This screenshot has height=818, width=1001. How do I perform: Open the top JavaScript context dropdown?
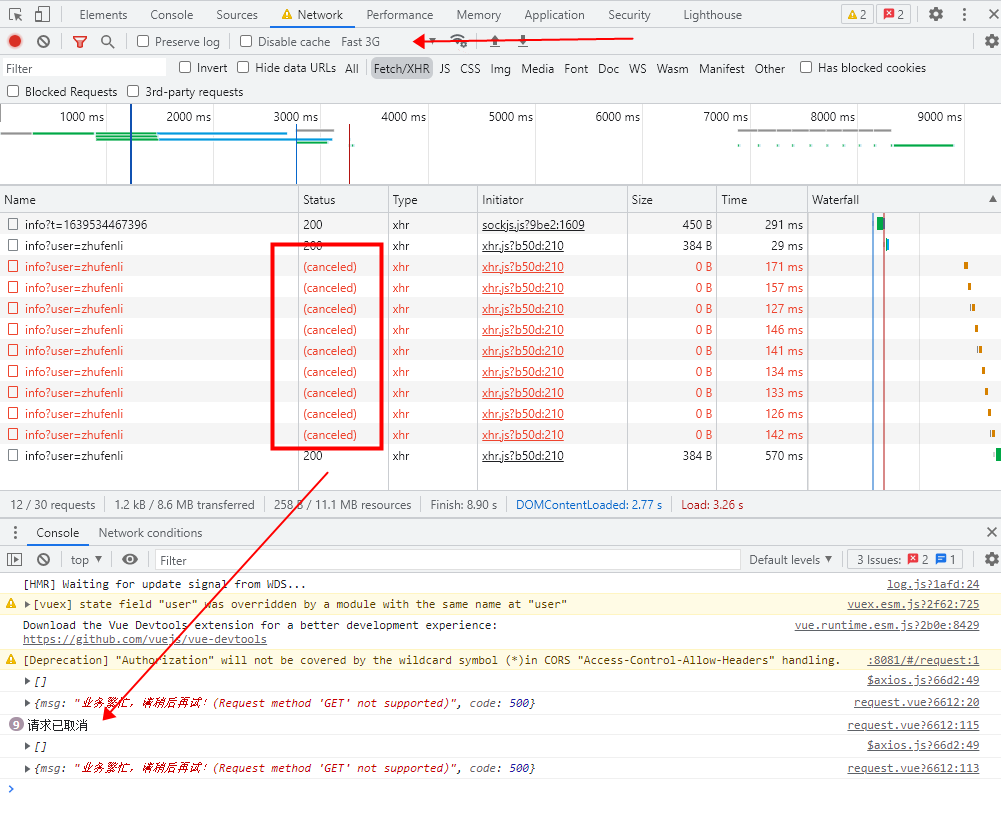pyautogui.click(x=88, y=560)
